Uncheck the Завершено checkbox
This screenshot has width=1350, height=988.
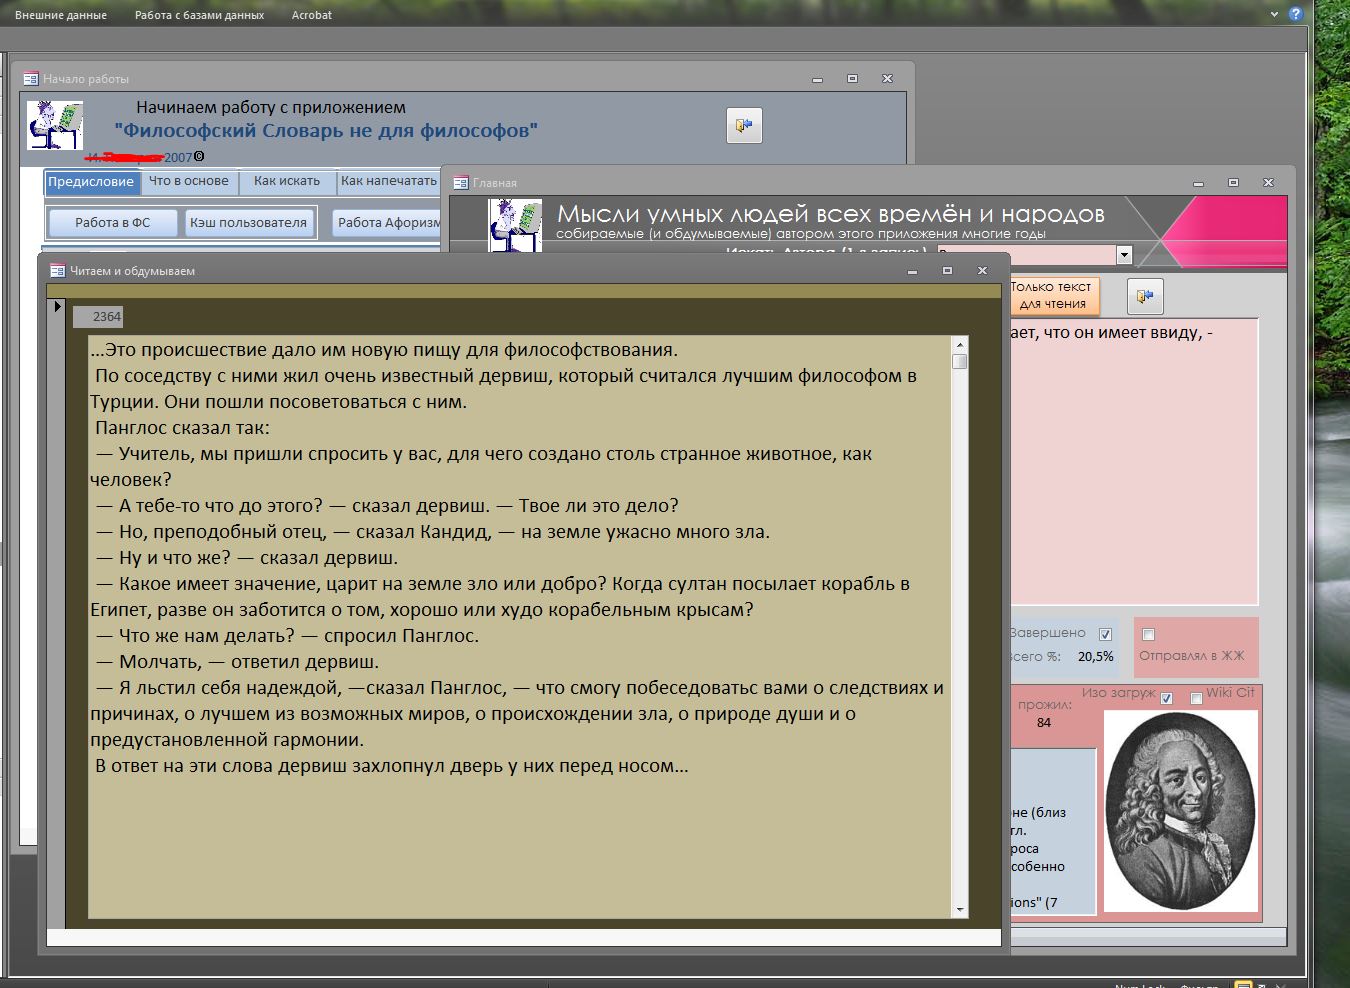coord(1105,634)
